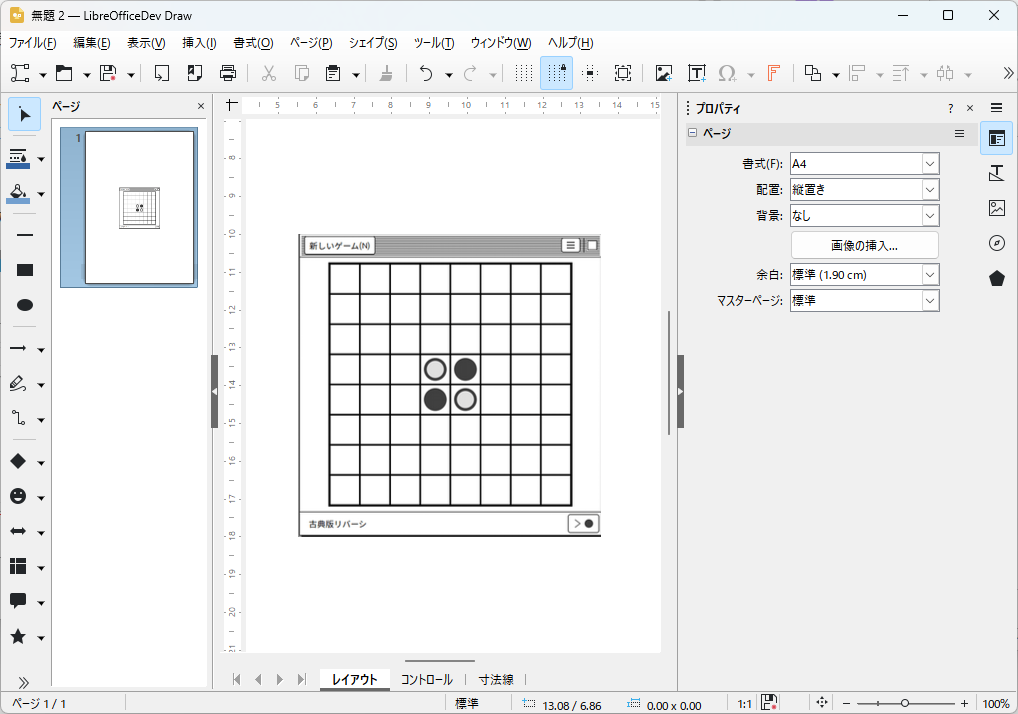
Task: Open the Styles sidebar deck icon
Action: click(x=997, y=173)
